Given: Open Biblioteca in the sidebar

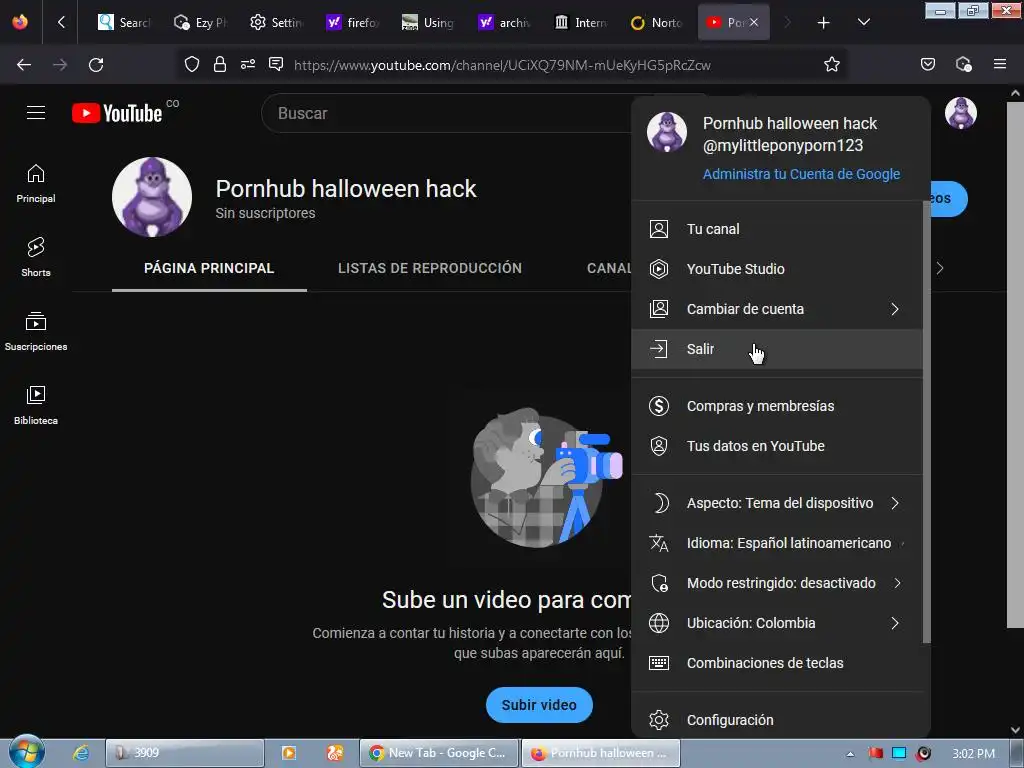Looking at the screenshot, I should 36,406.
